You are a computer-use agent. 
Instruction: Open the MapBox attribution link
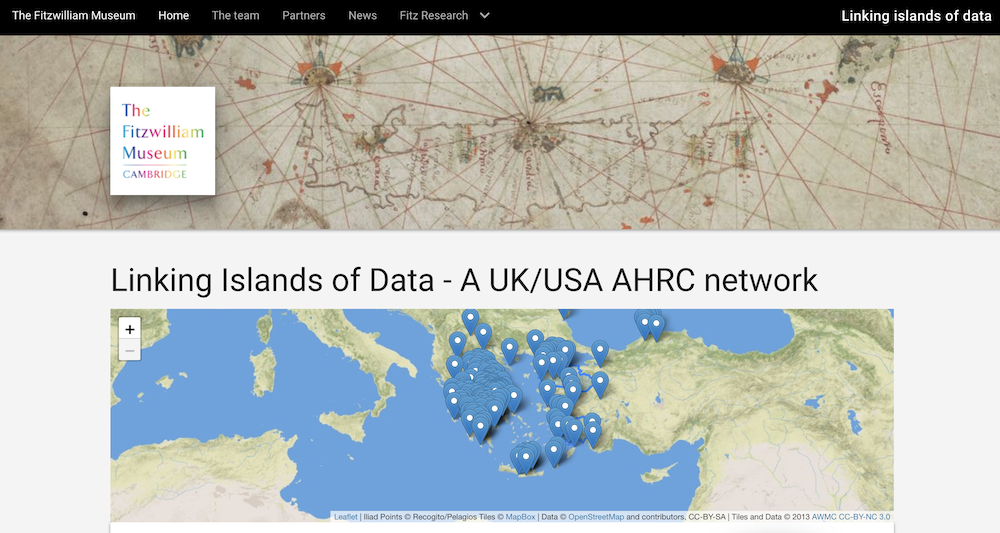tap(520, 517)
